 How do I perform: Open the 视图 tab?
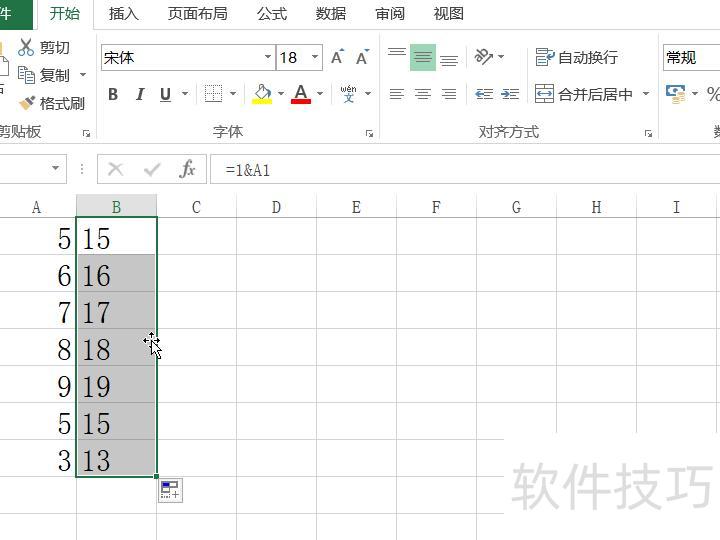pos(449,14)
